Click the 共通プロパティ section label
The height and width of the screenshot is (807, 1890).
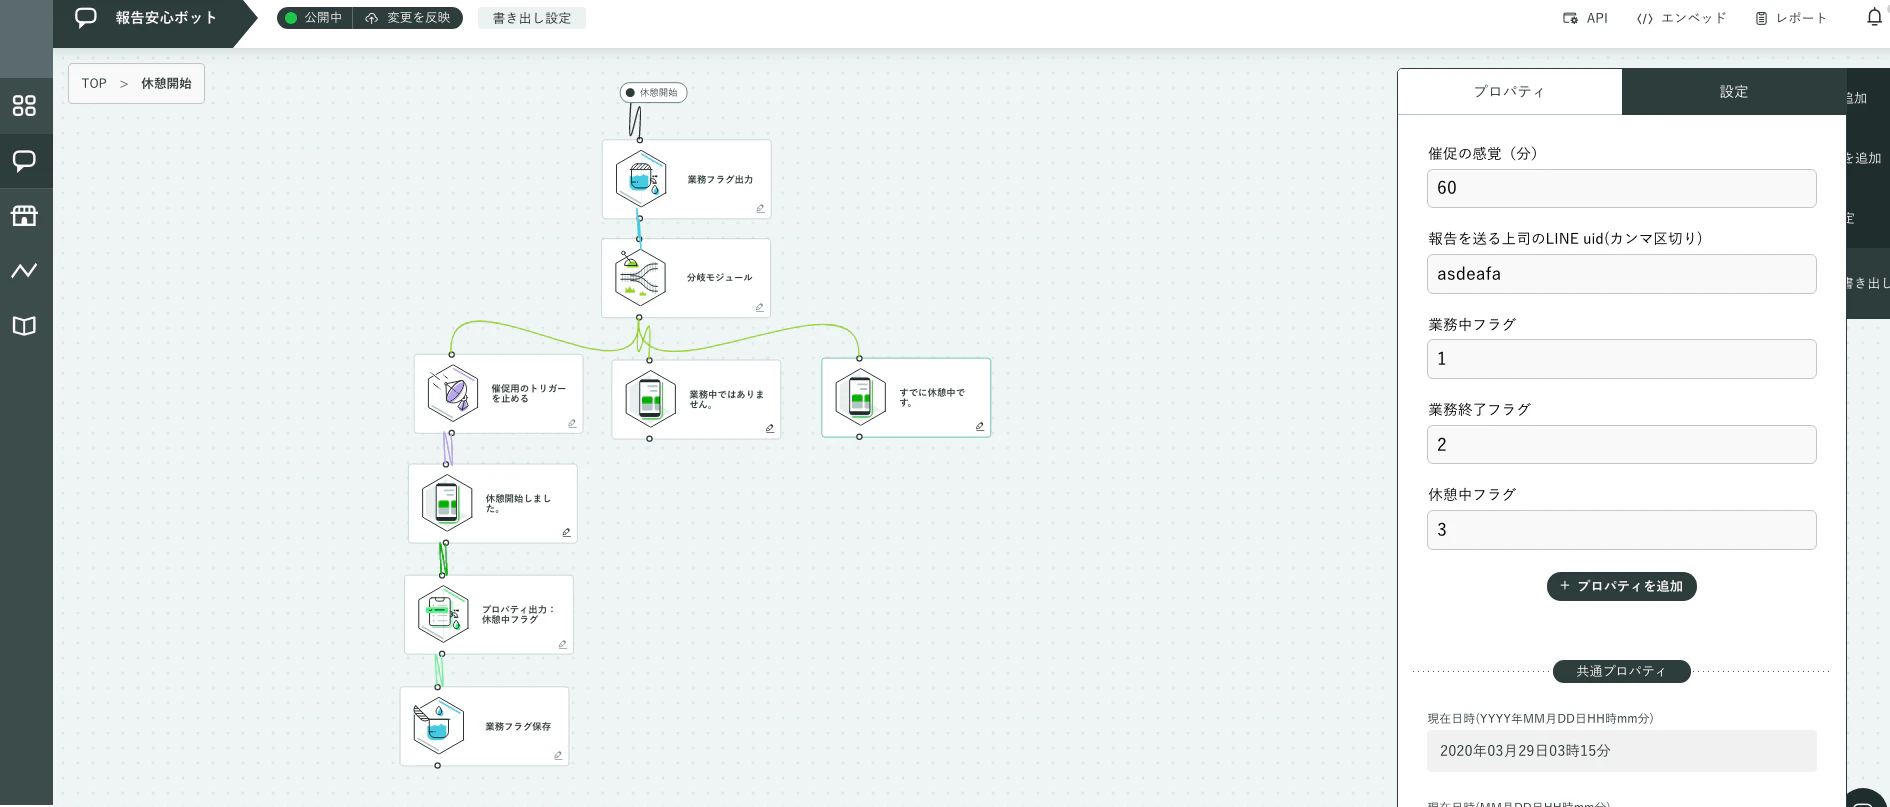[1621, 671]
